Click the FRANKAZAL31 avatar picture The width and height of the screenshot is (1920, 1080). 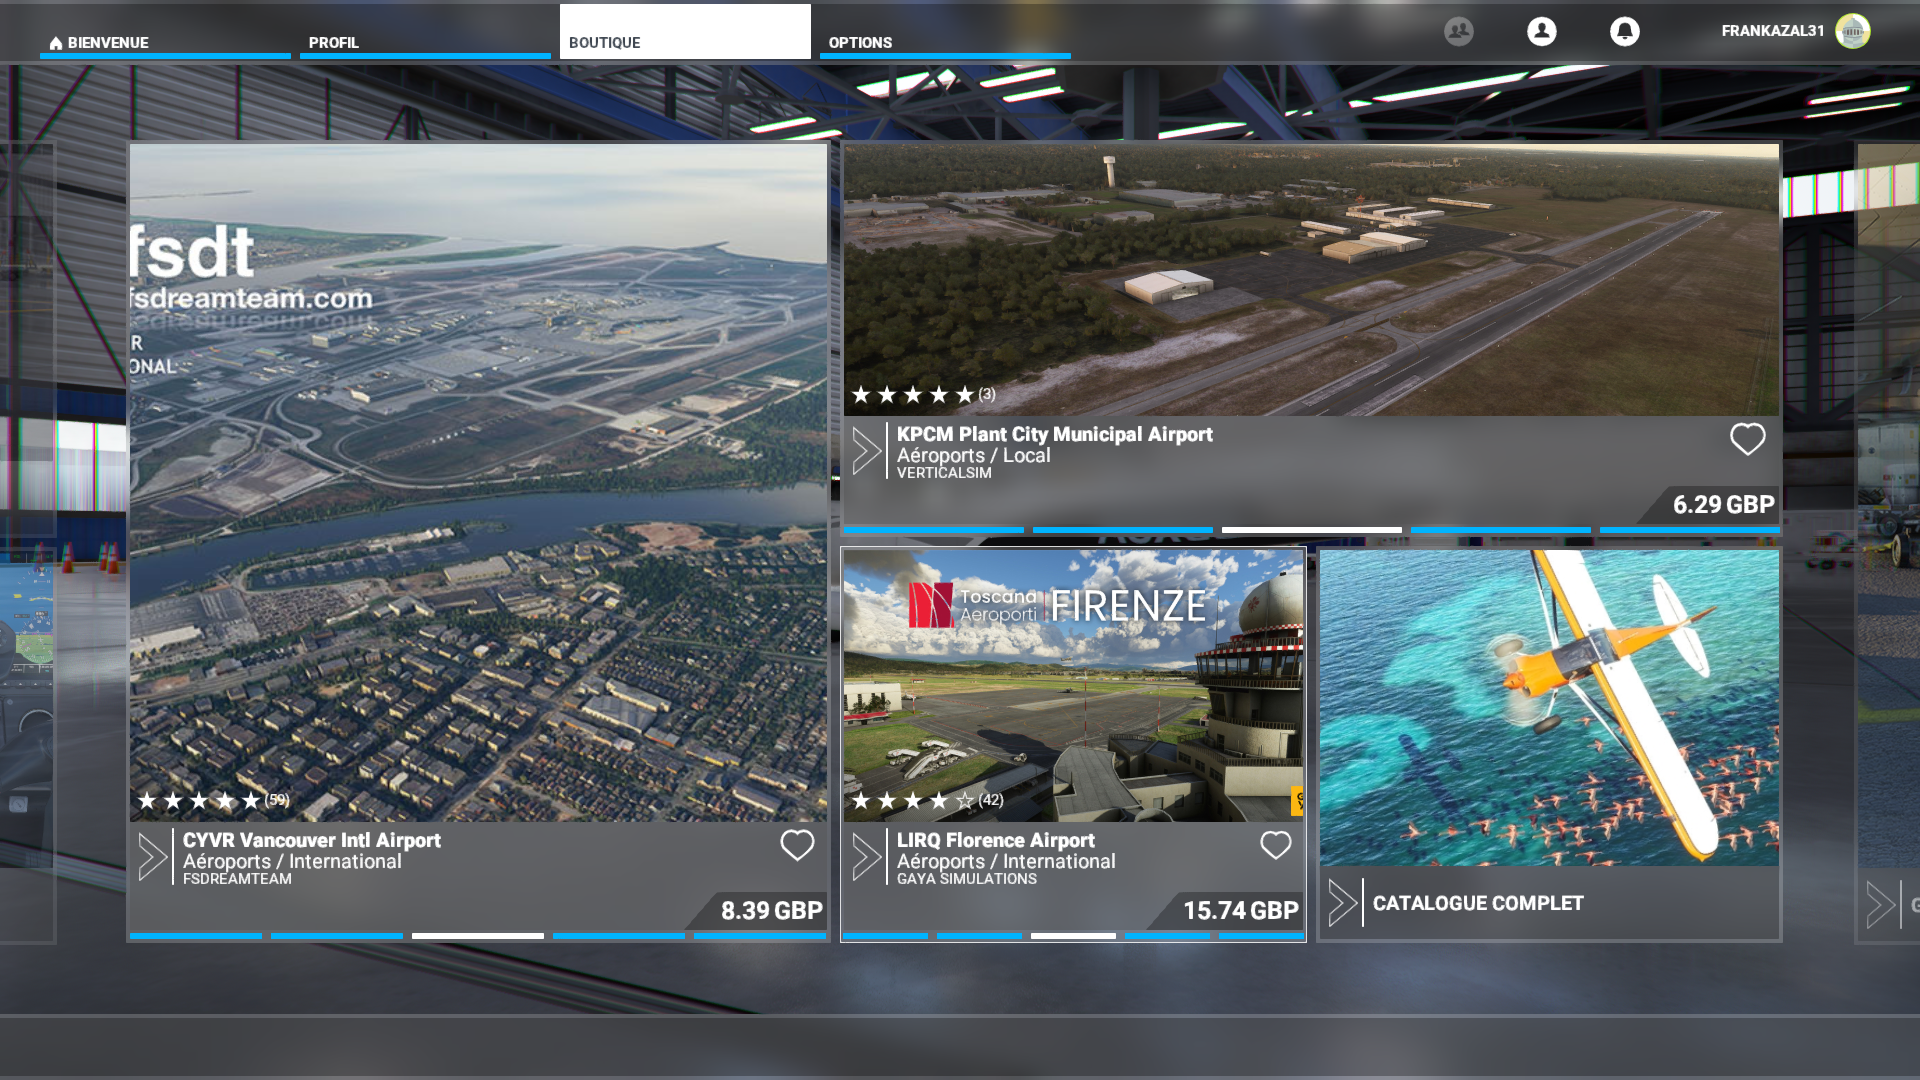coord(1852,31)
